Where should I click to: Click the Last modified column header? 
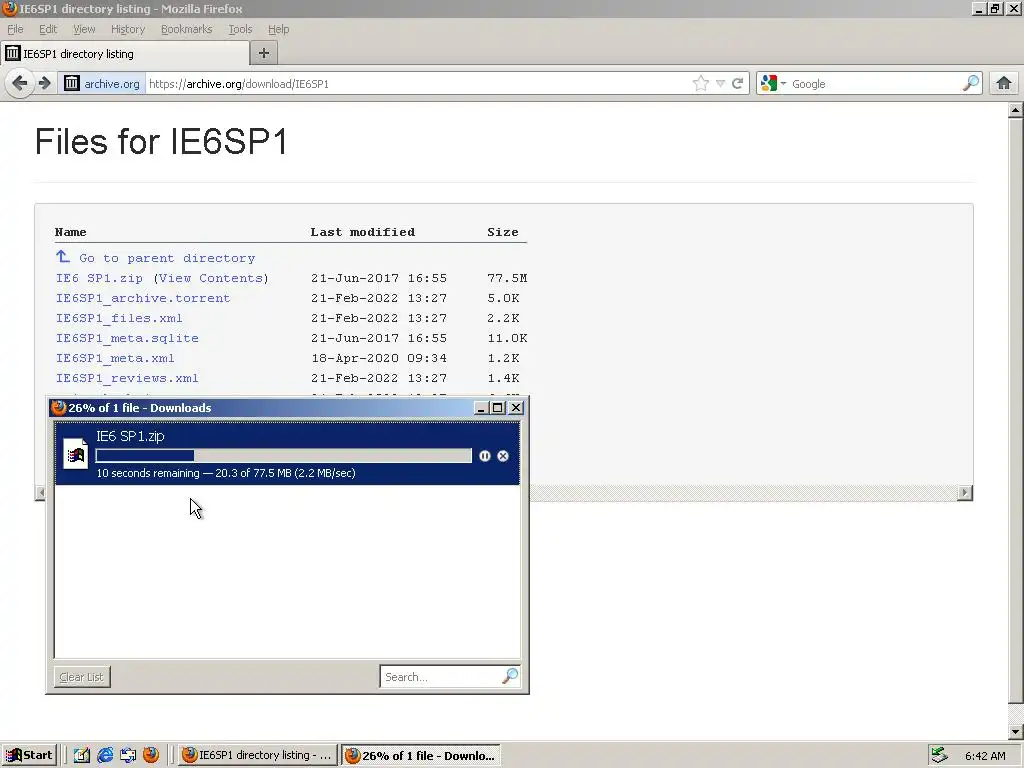pos(362,232)
